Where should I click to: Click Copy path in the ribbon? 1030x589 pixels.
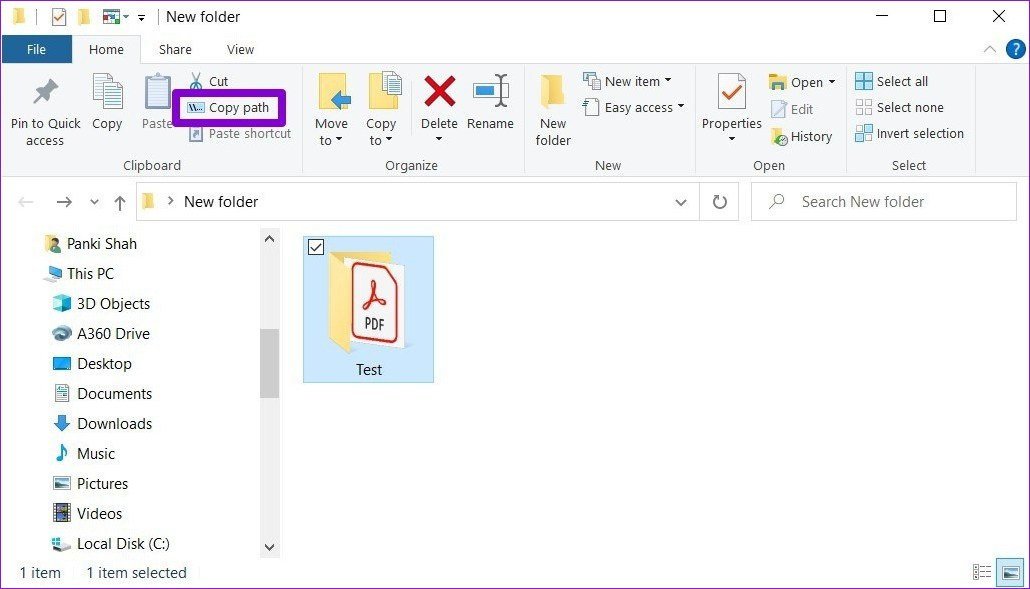point(229,108)
